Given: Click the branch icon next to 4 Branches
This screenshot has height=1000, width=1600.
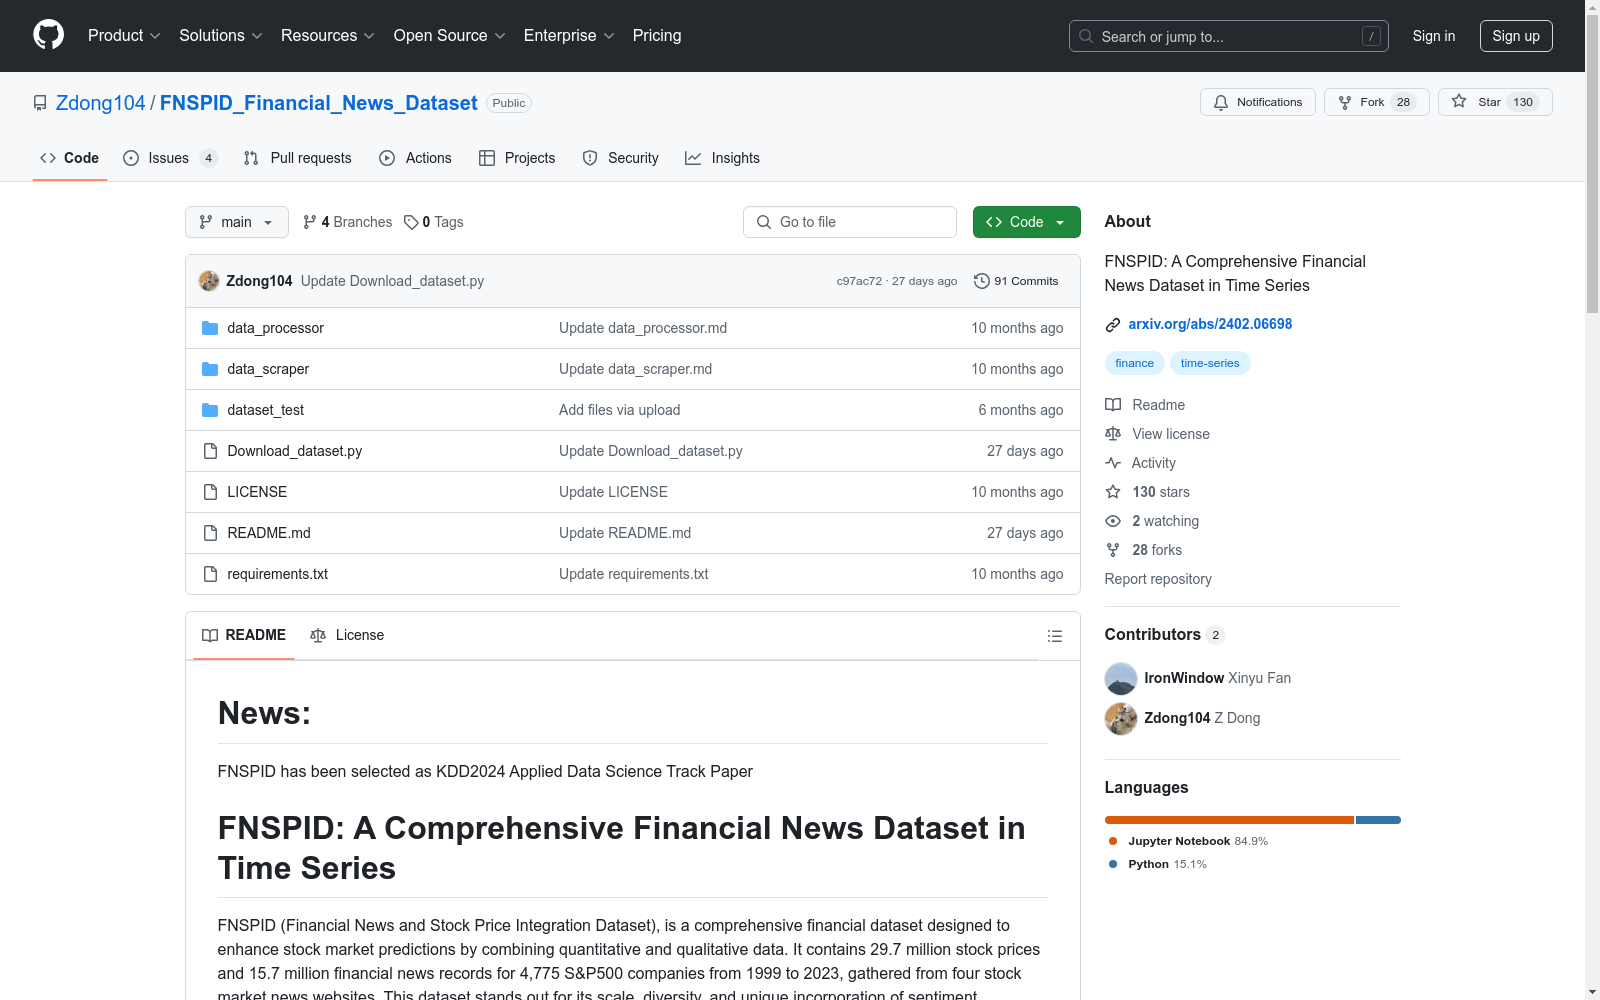Looking at the screenshot, I should click(x=310, y=222).
